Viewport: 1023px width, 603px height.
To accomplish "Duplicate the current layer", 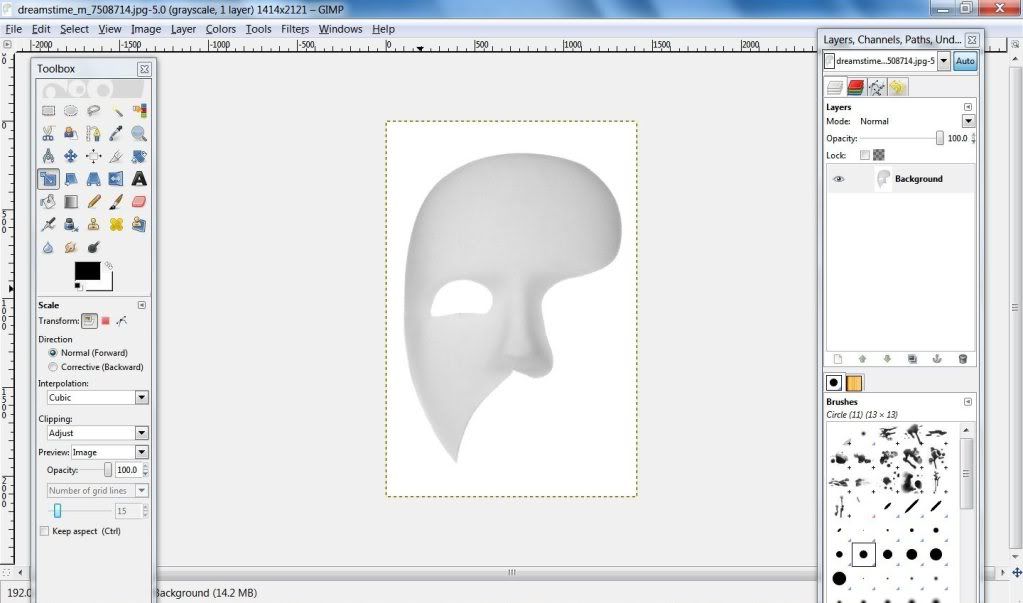I will click(x=912, y=359).
